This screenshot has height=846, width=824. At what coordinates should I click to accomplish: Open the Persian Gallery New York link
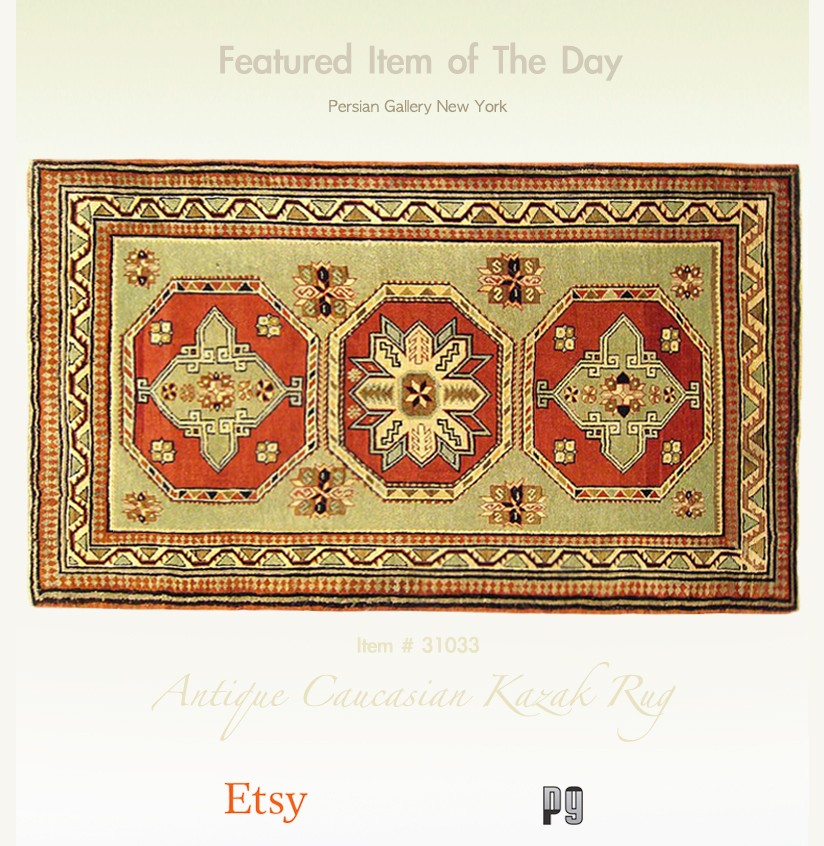point(417,106)
